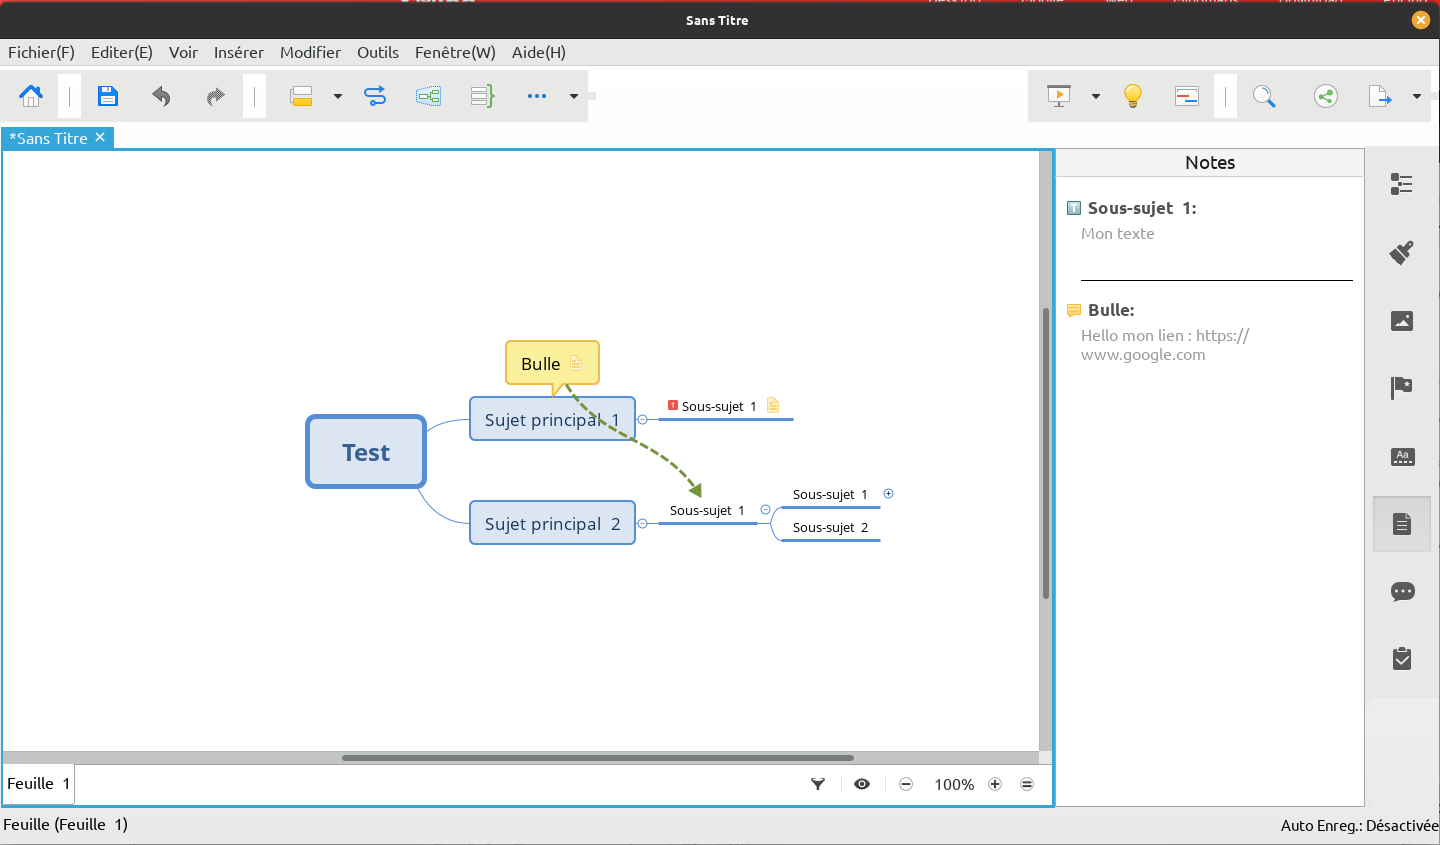Select the Sujet principal 1 topic

552,419
